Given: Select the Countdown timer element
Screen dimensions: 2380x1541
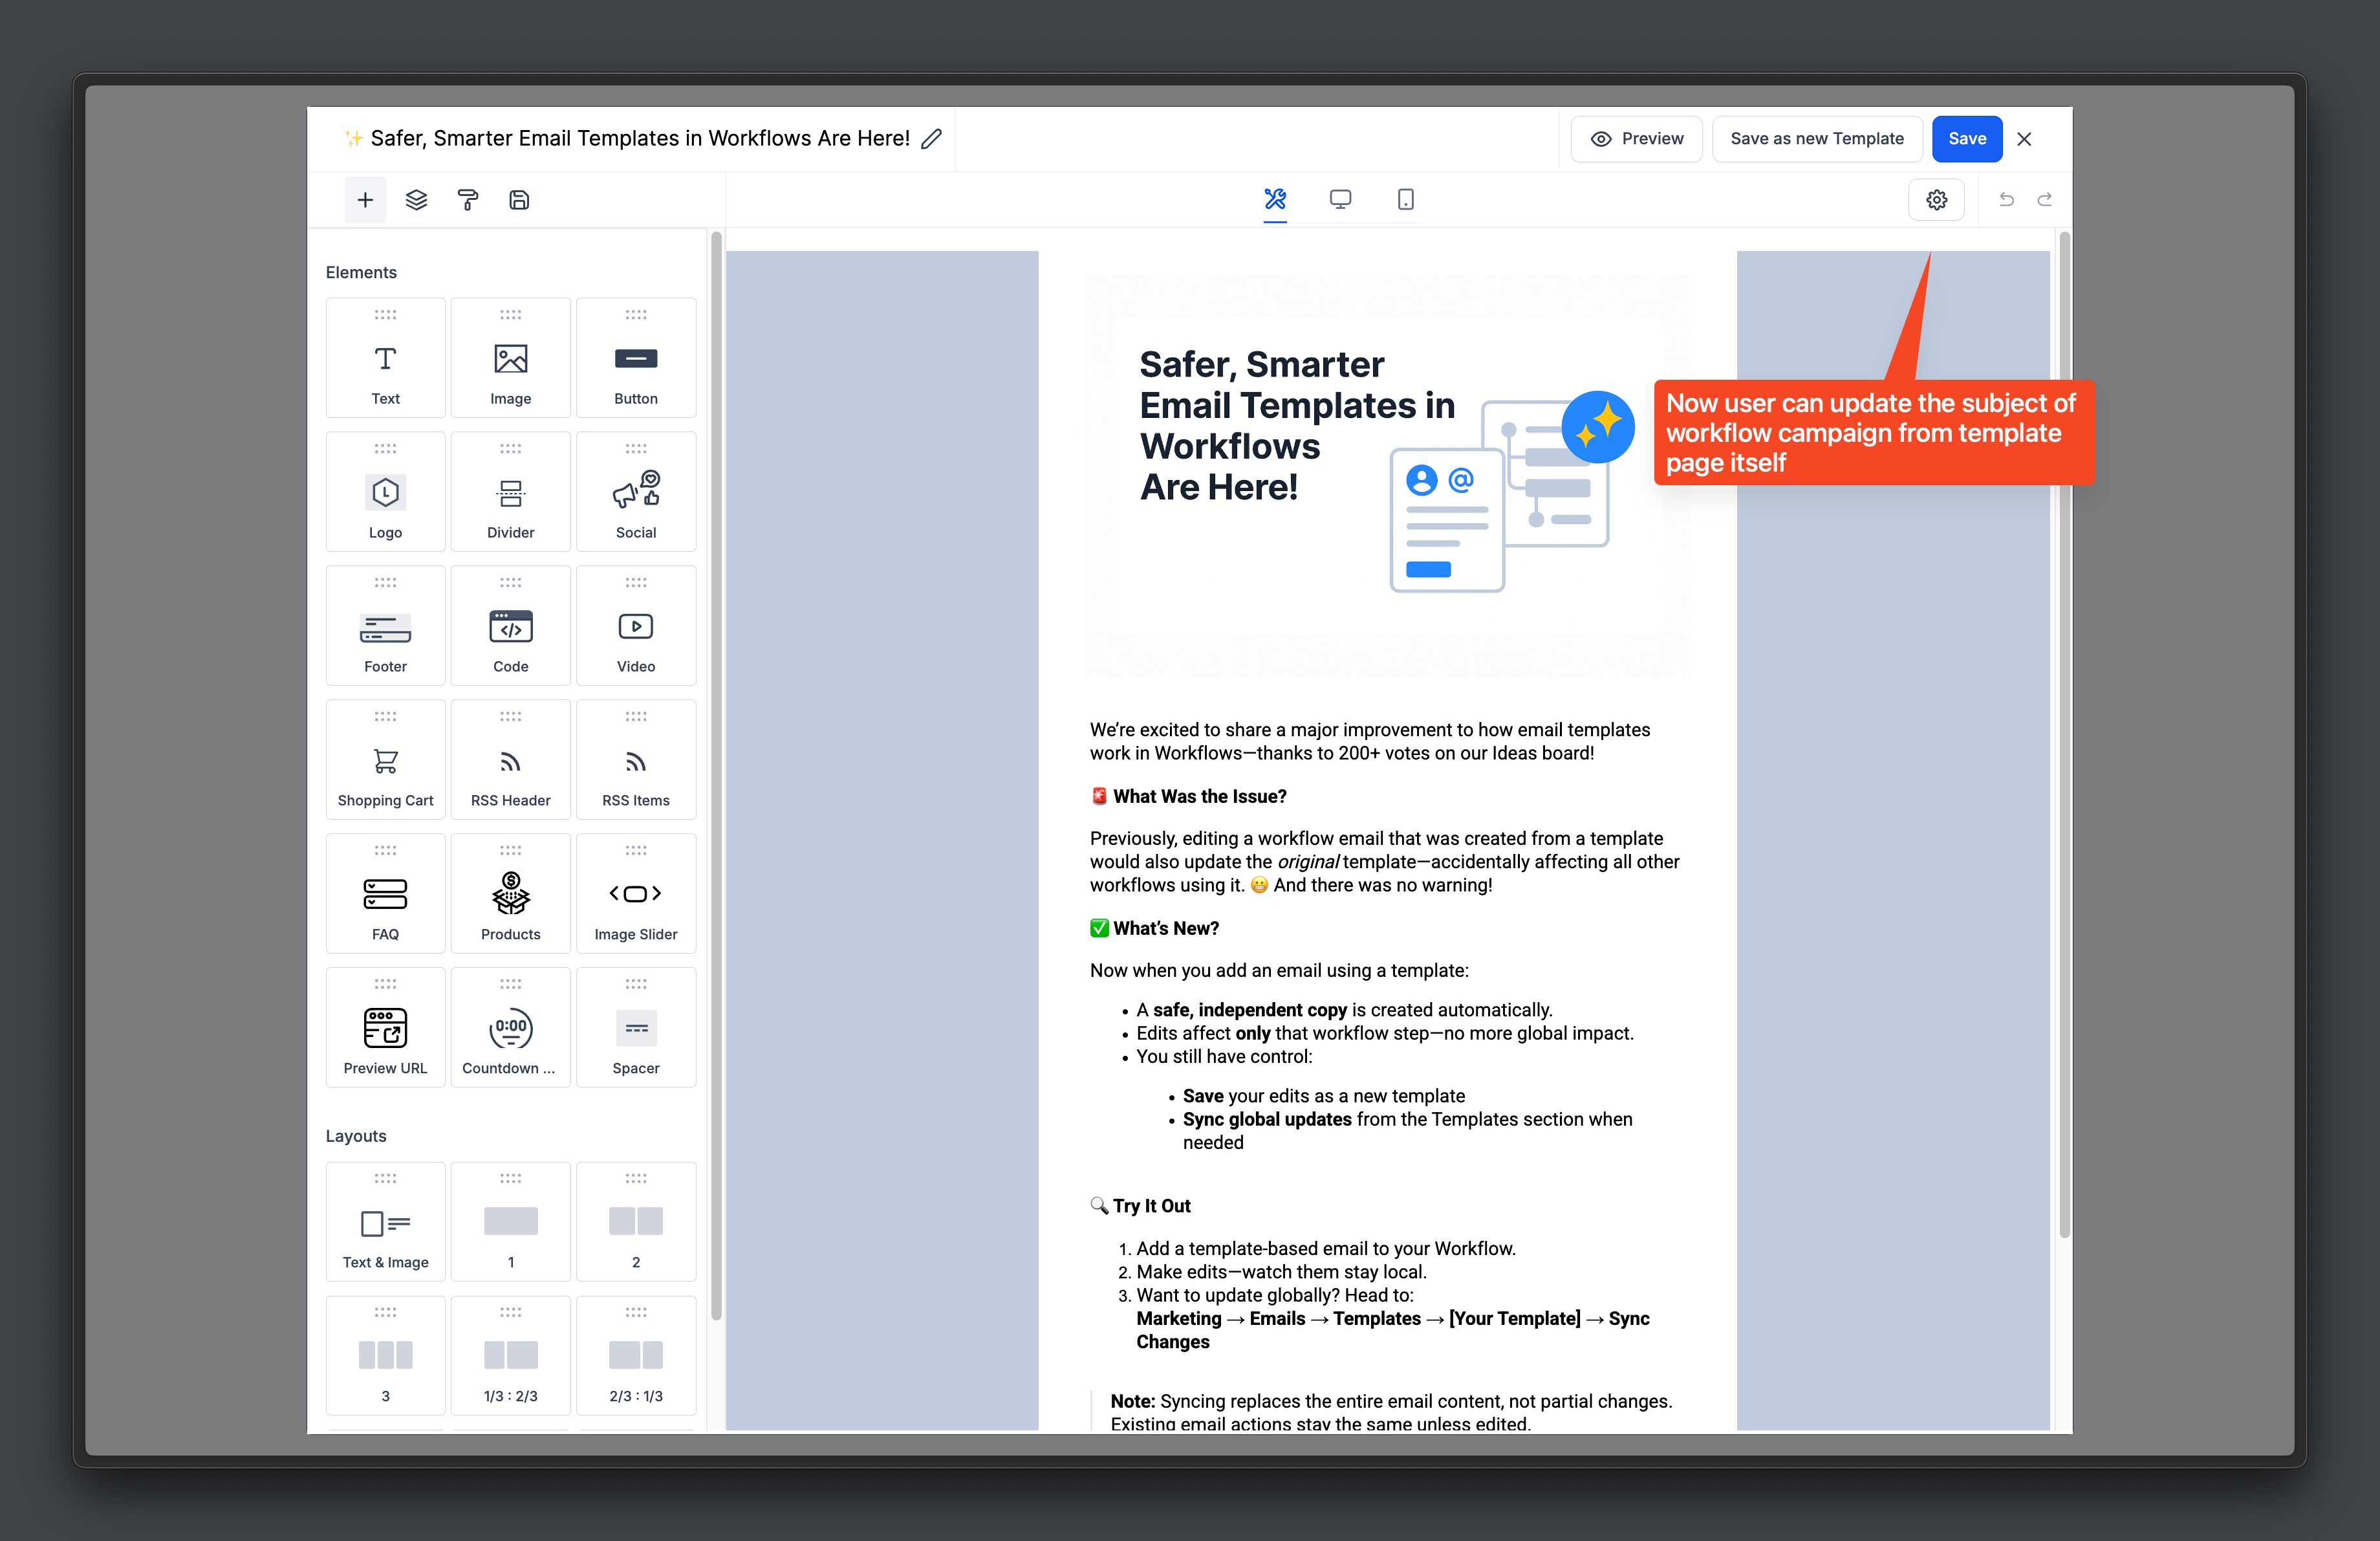Looking at the screenshot, I should (x=510, y=1028).
